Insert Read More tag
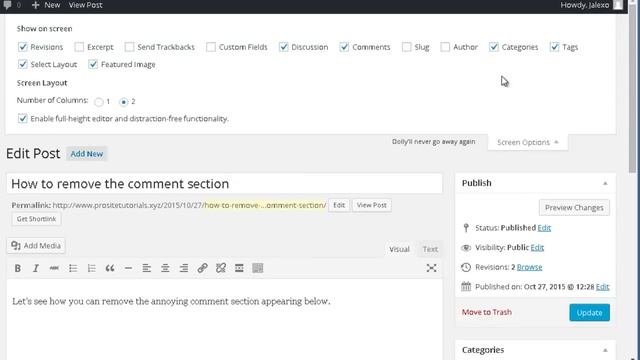Screen dimensions: 640x360 pos(239,268)
